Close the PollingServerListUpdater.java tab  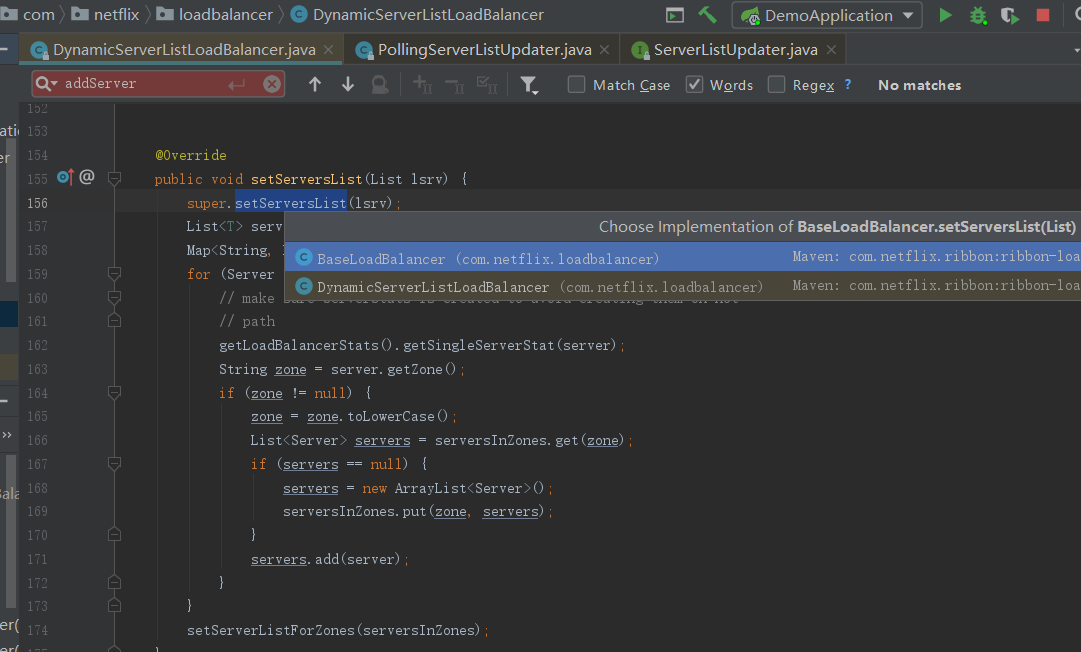605,50
